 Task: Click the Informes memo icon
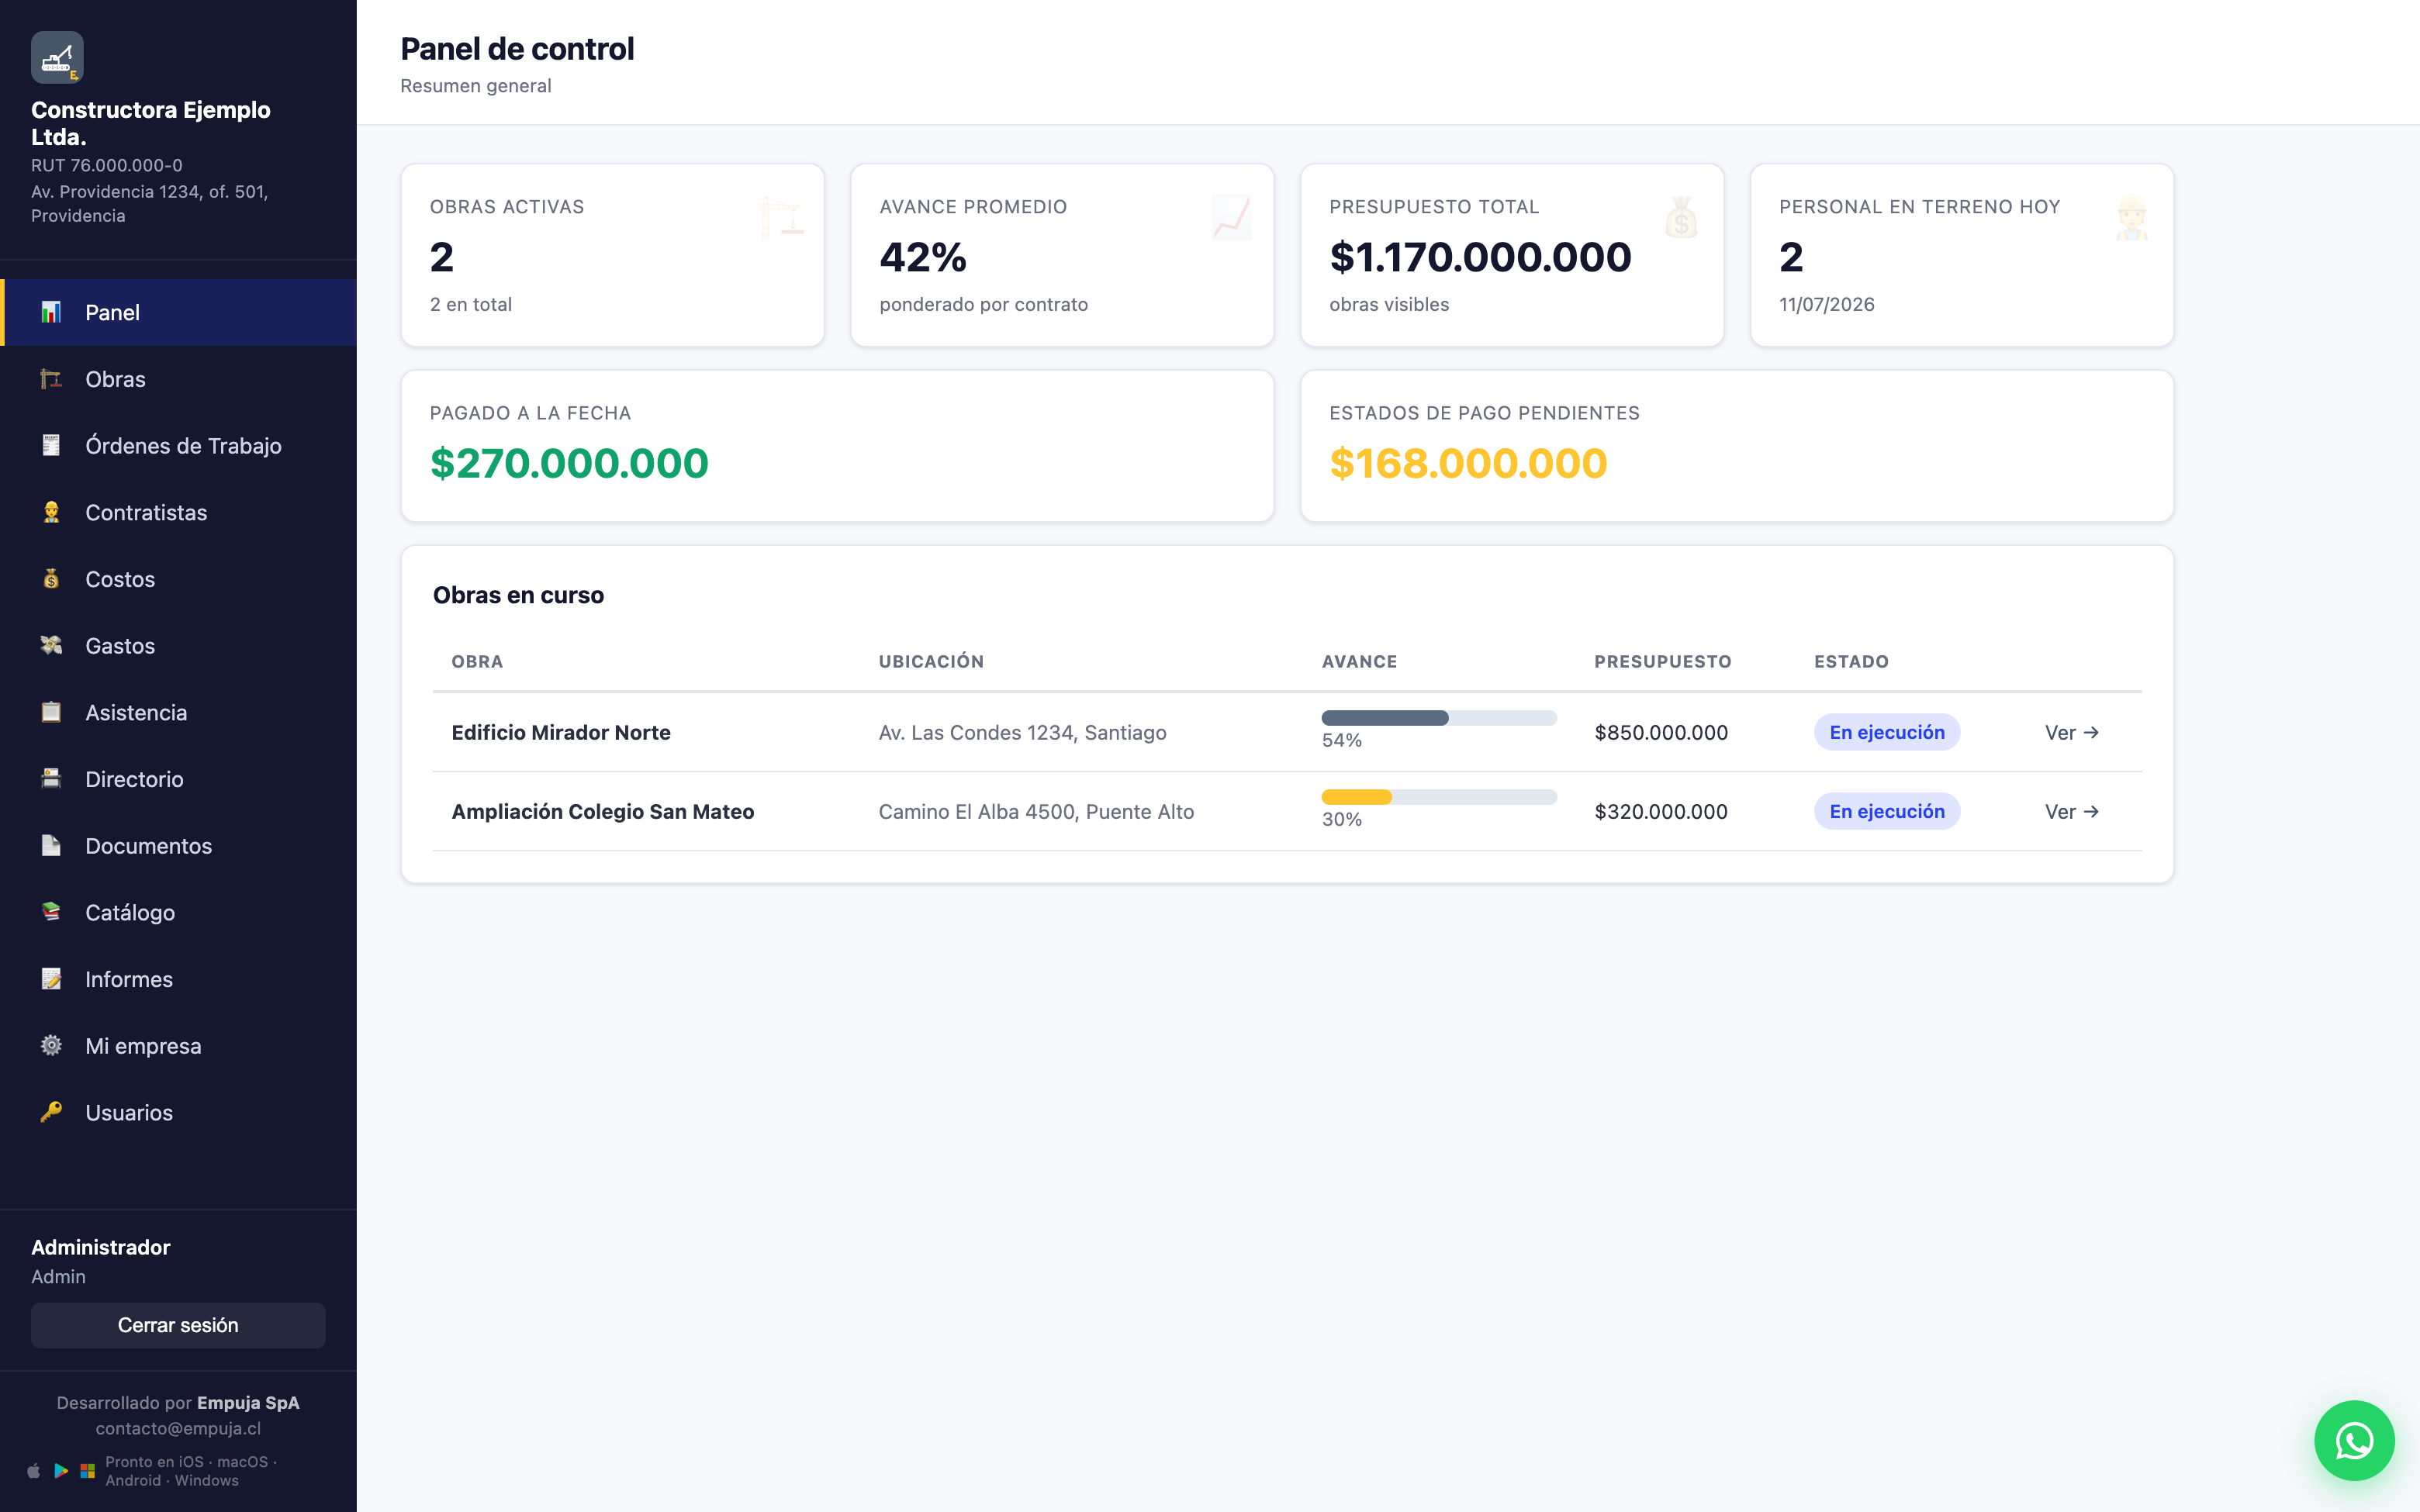pos(51,979)
